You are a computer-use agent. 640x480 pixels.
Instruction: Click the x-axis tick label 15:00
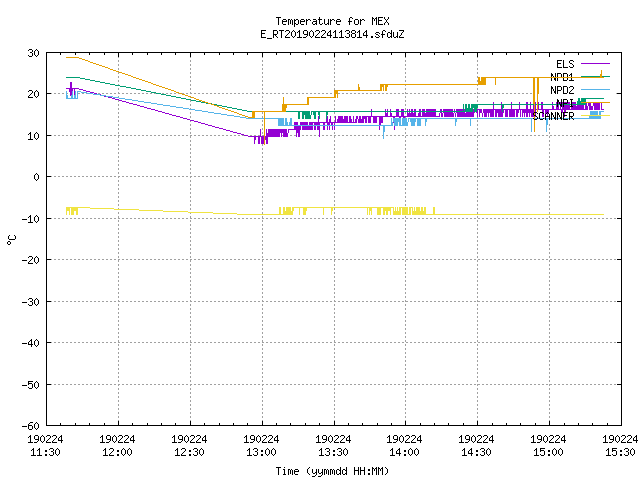pos(548,452)
